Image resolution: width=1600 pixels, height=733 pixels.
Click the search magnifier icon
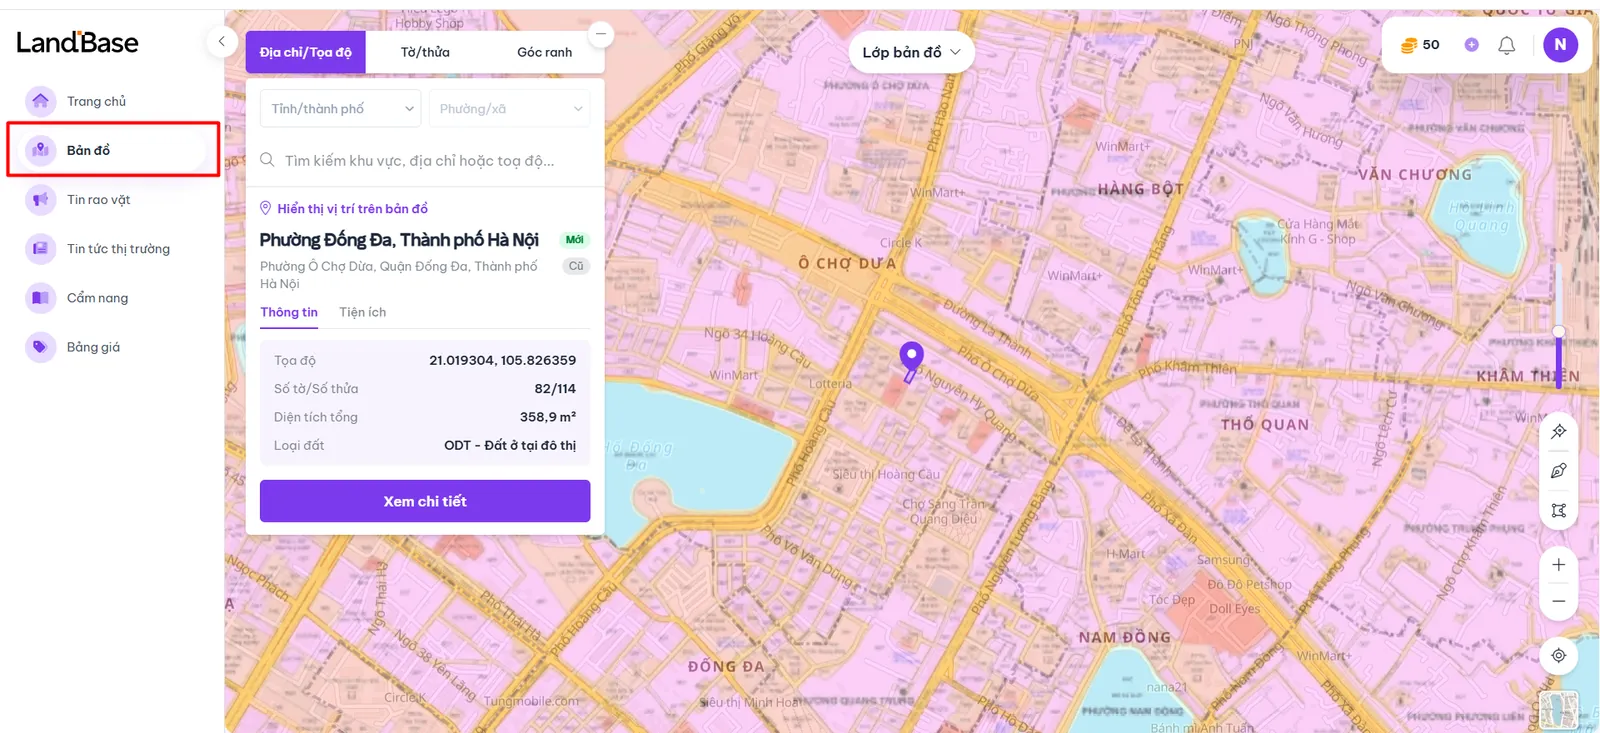267,160
